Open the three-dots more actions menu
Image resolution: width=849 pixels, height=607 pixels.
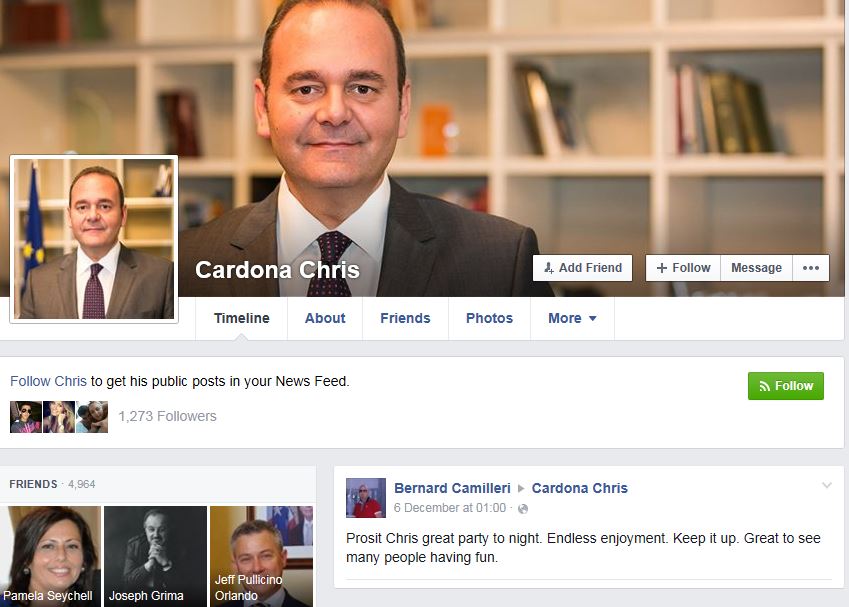click(x=811, y=268)
